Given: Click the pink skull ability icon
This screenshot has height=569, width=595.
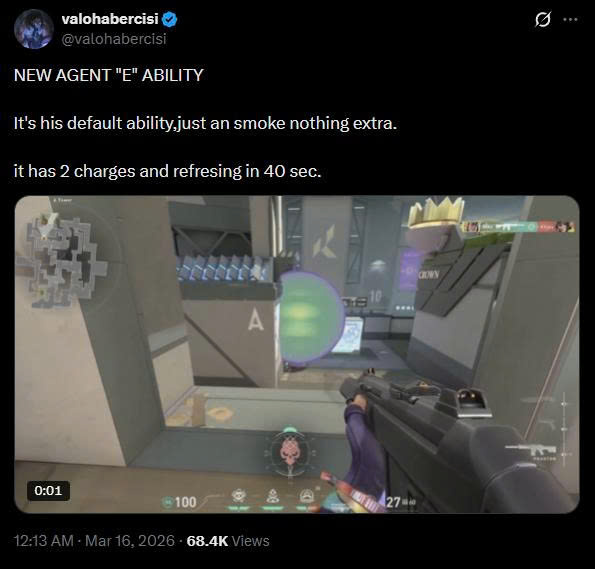Looking at the screenshot, I should coord(290,451).
